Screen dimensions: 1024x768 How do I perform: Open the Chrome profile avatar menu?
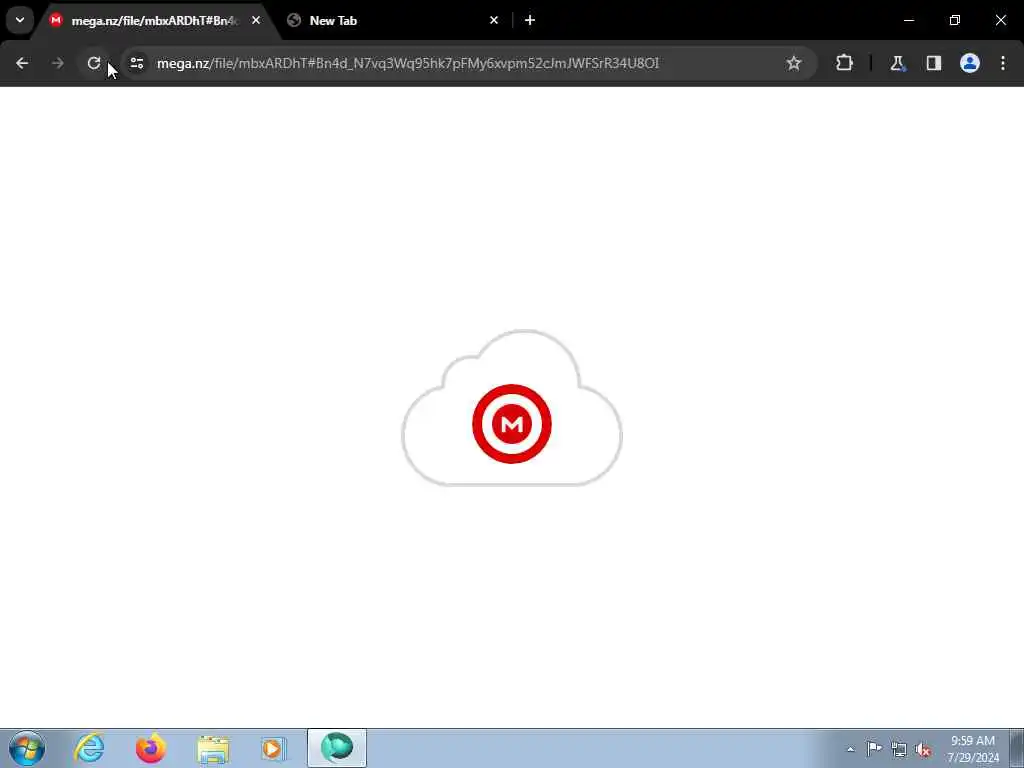970,63
